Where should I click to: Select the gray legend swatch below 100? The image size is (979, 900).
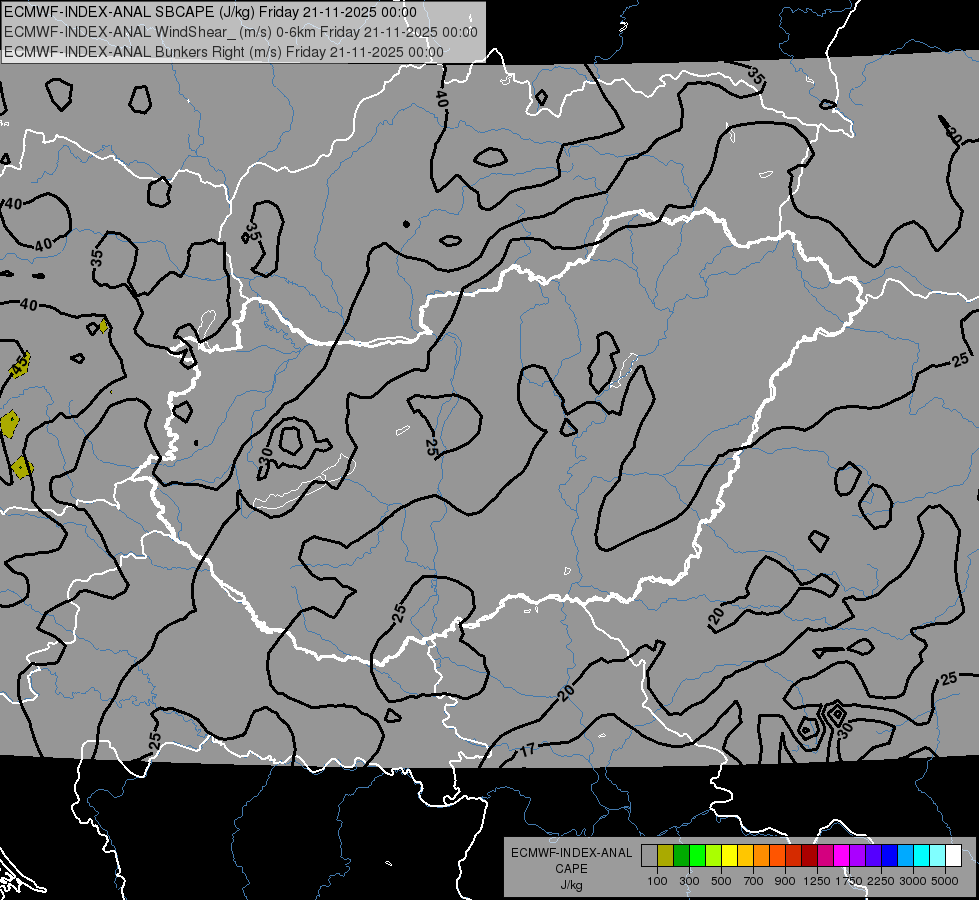[650, 856]
